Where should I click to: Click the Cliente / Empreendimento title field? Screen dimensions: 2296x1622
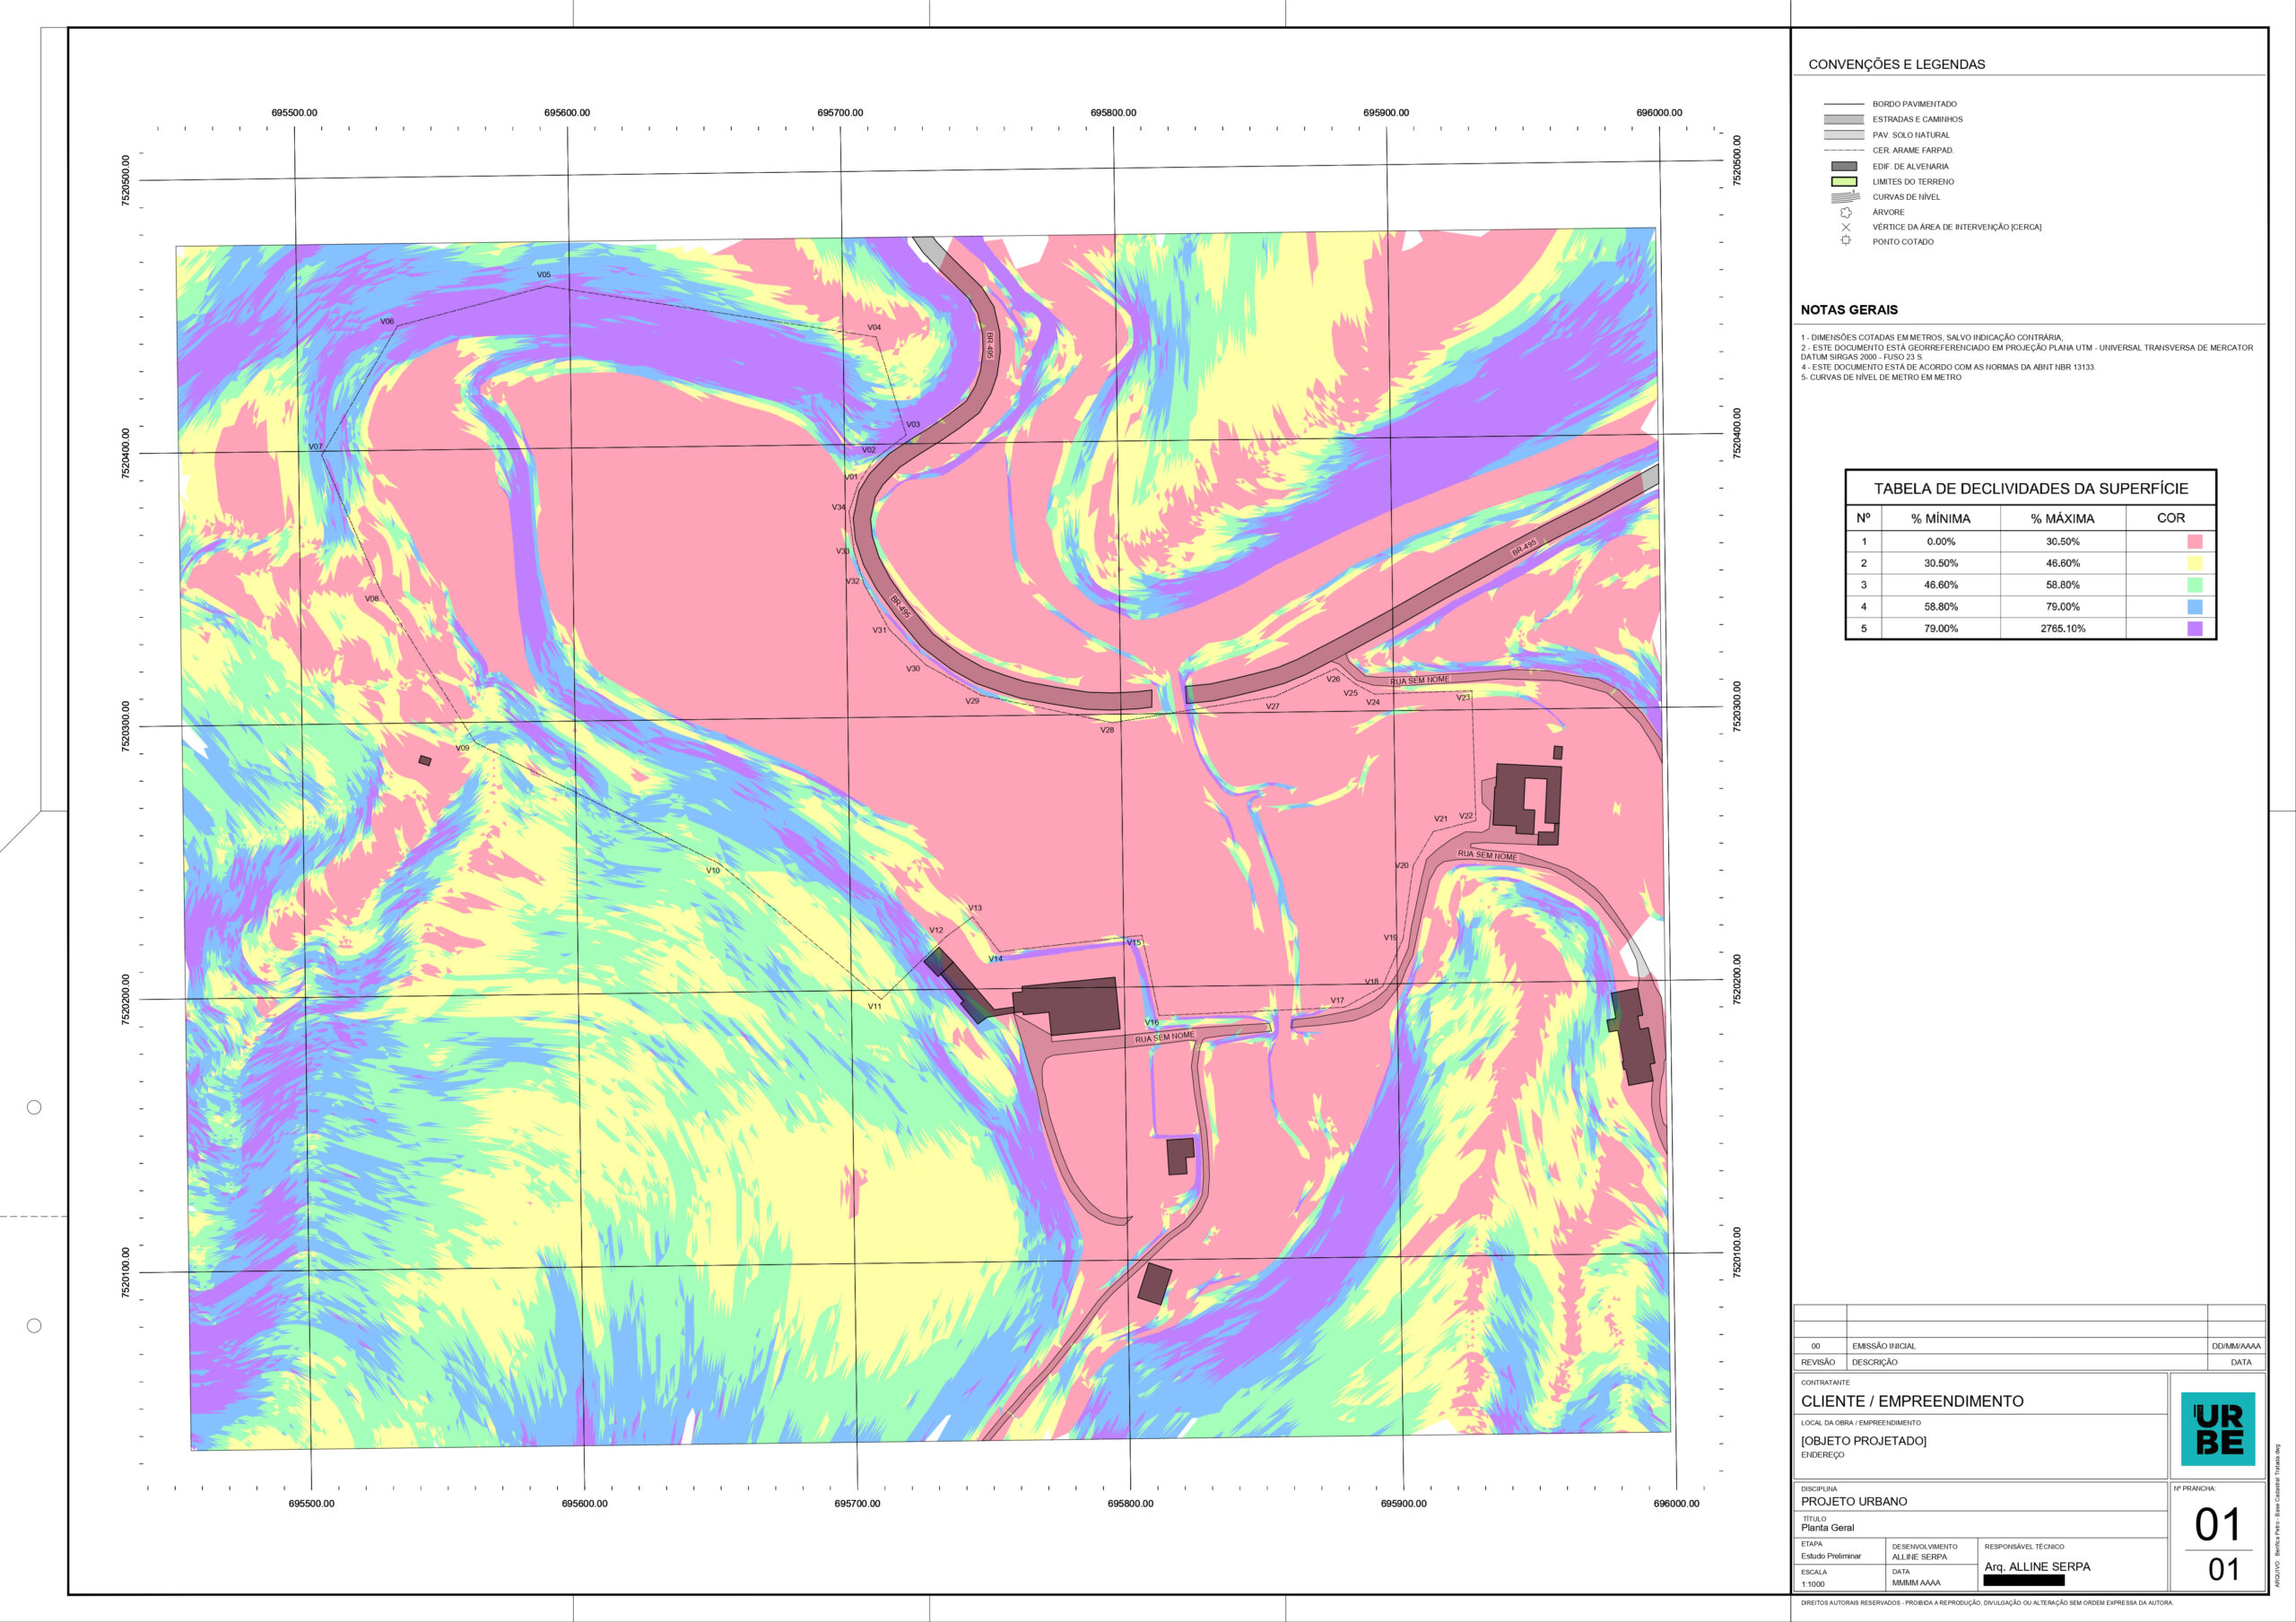tap(1911, 1401)
